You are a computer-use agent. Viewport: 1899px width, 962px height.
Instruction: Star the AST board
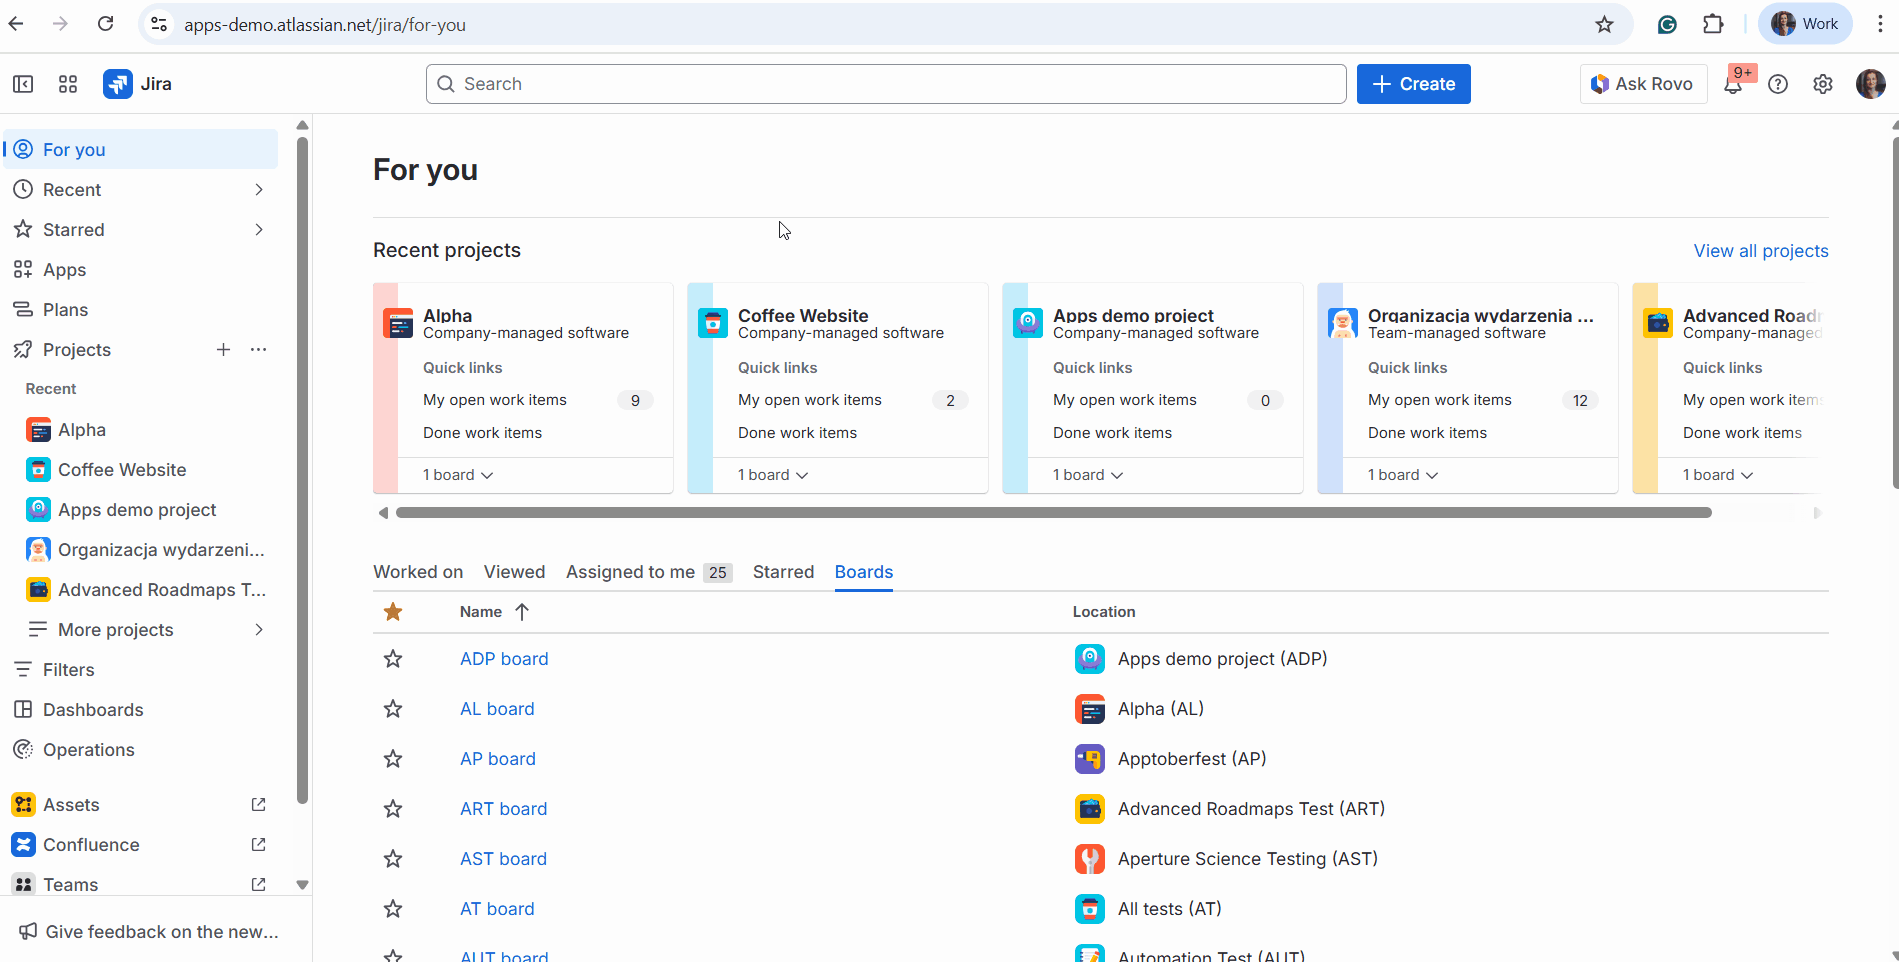pos(393,859)
